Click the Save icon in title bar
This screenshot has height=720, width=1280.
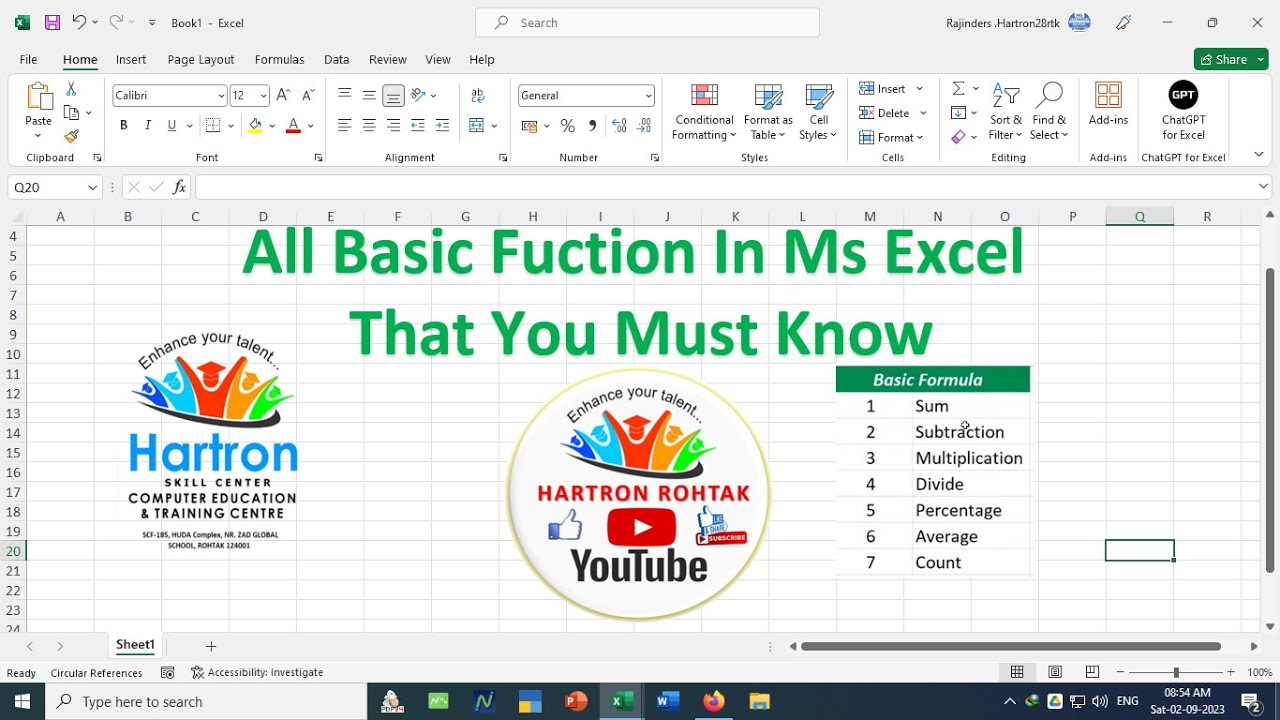click(x=52, y=22)
